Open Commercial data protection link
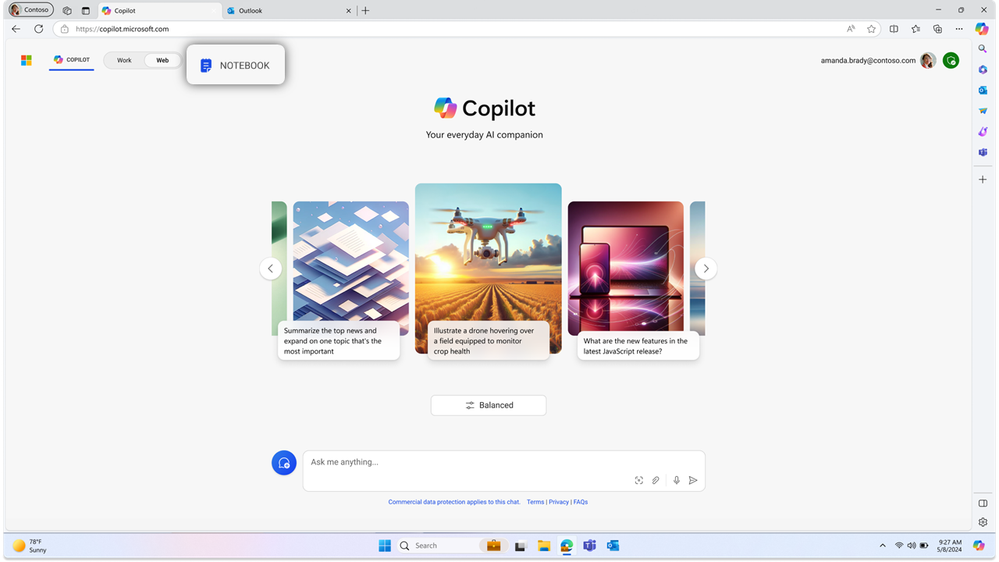The width and height of the screenshot is (999, 562). click(454, 502)
